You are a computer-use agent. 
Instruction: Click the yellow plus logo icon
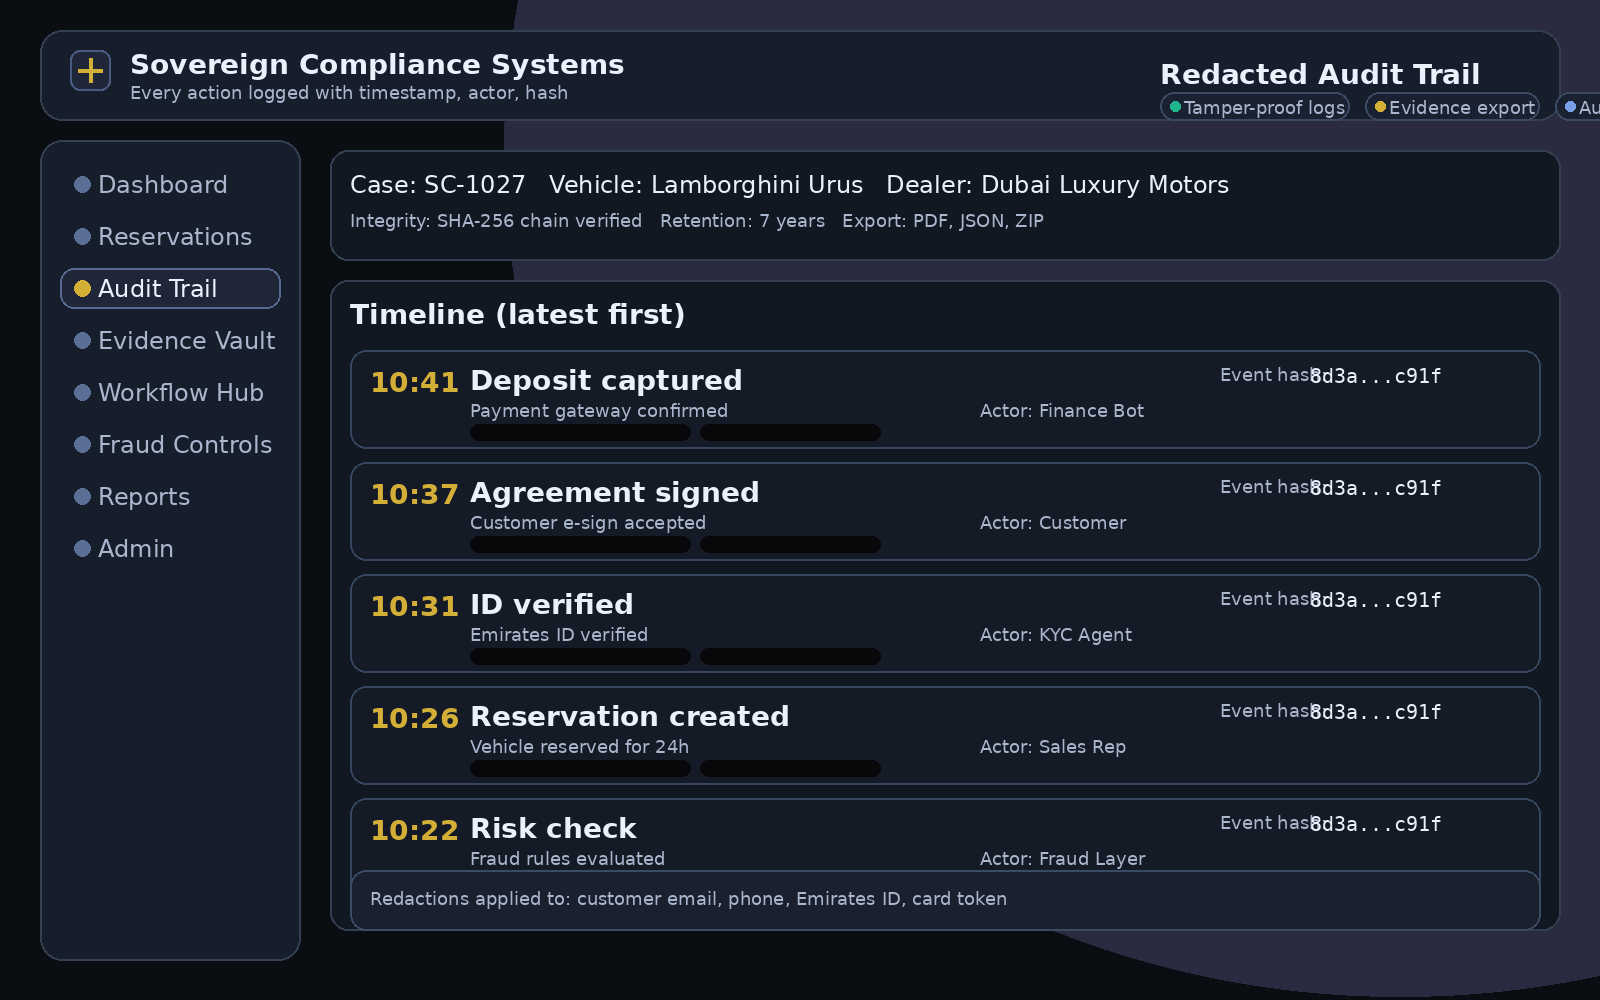pos(90,71)
